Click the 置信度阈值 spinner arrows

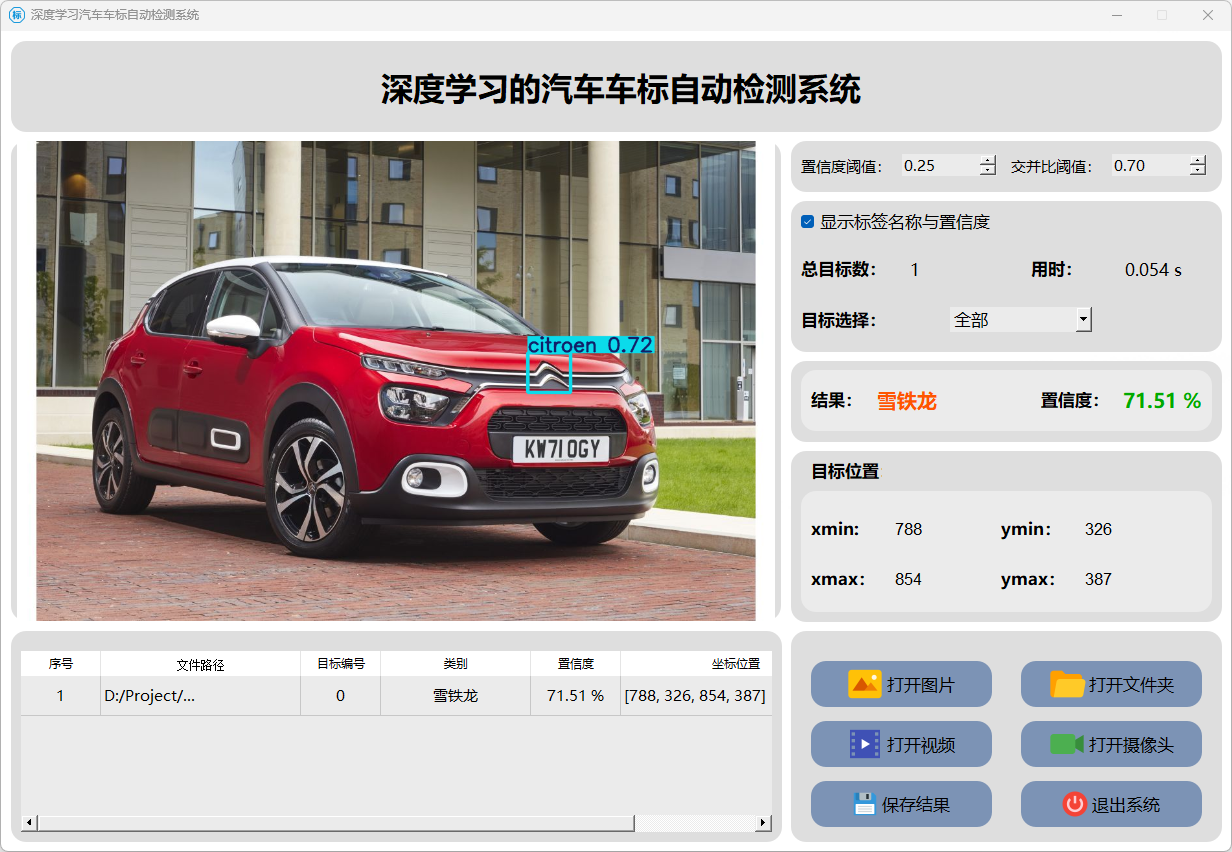tap(988, 166)
